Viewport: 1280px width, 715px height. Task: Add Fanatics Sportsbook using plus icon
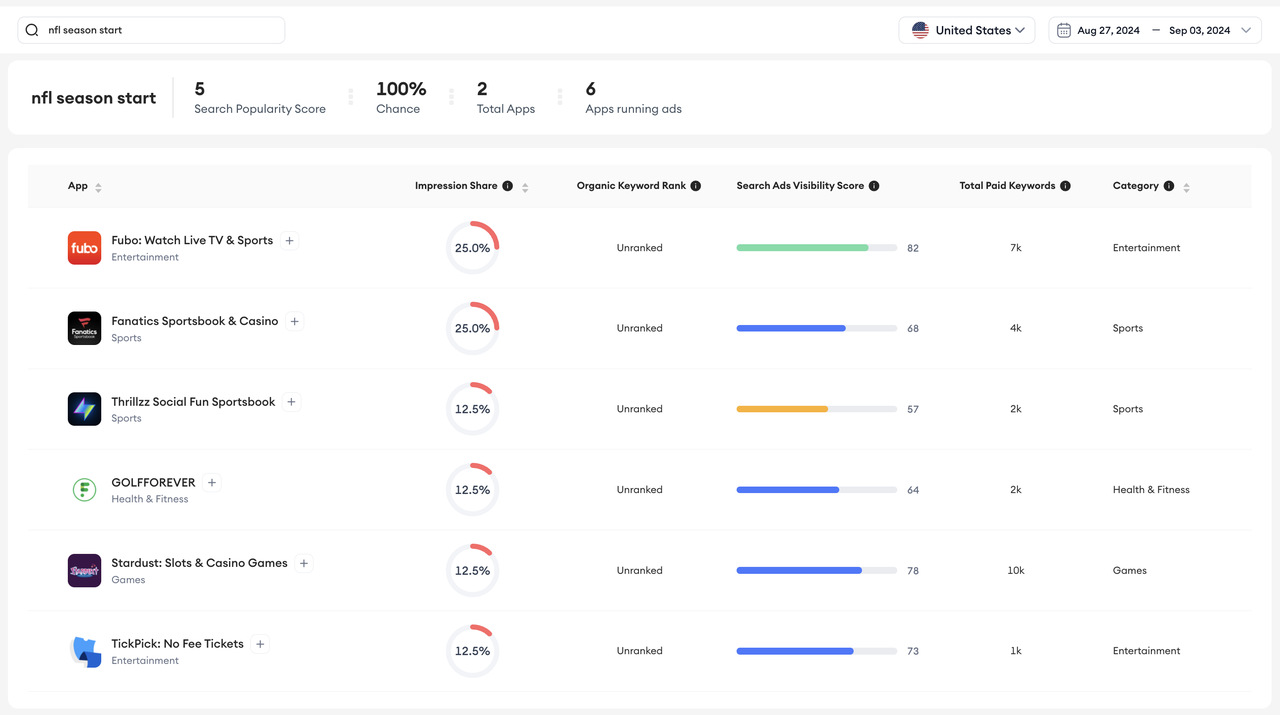pos(295,321)
